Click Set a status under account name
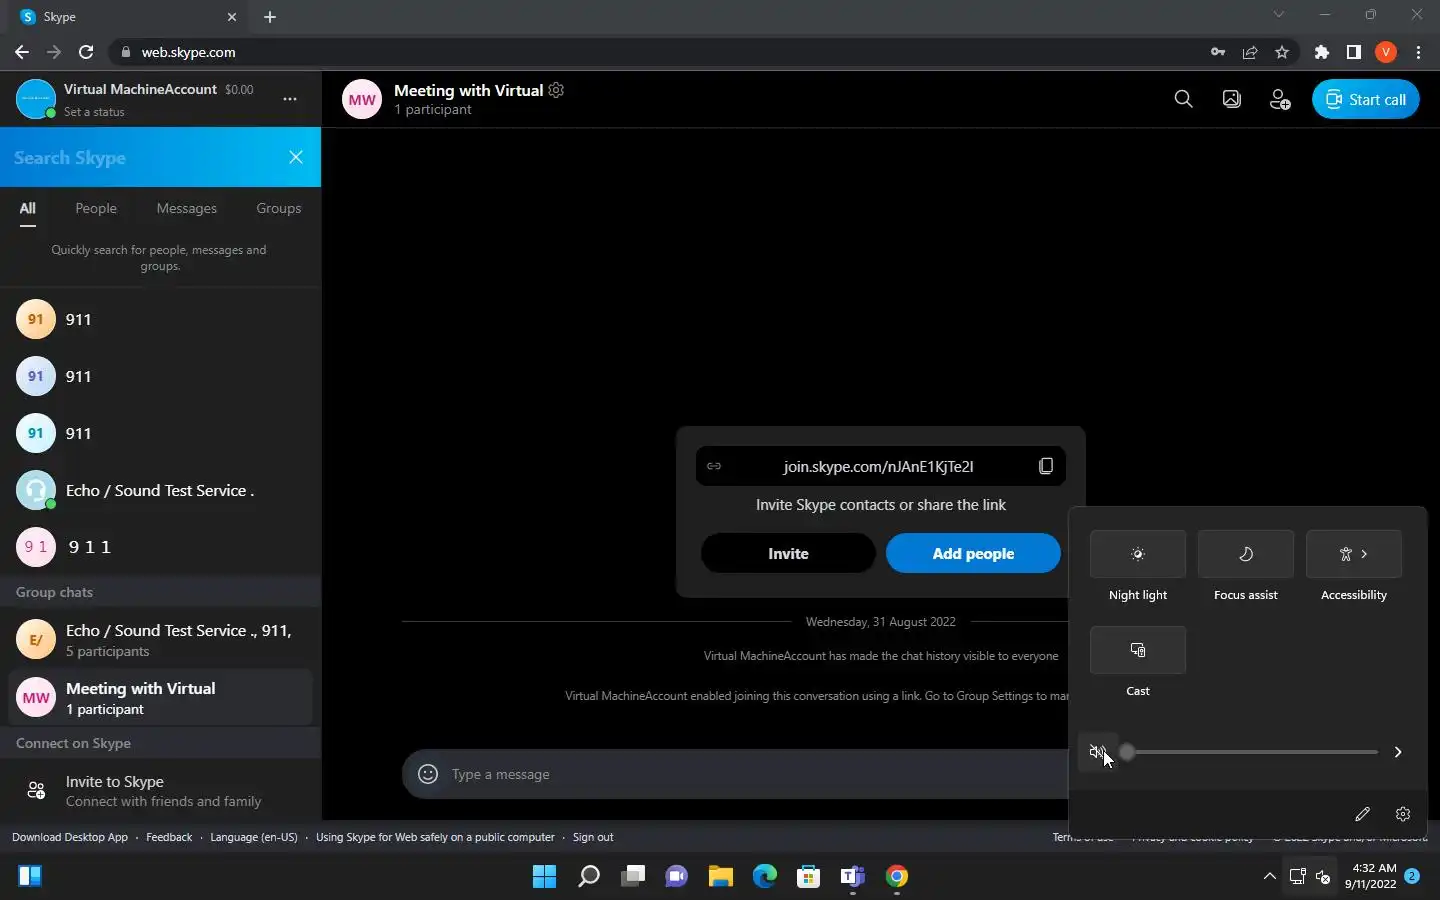The image size is (1440, 900). [94, 112]
